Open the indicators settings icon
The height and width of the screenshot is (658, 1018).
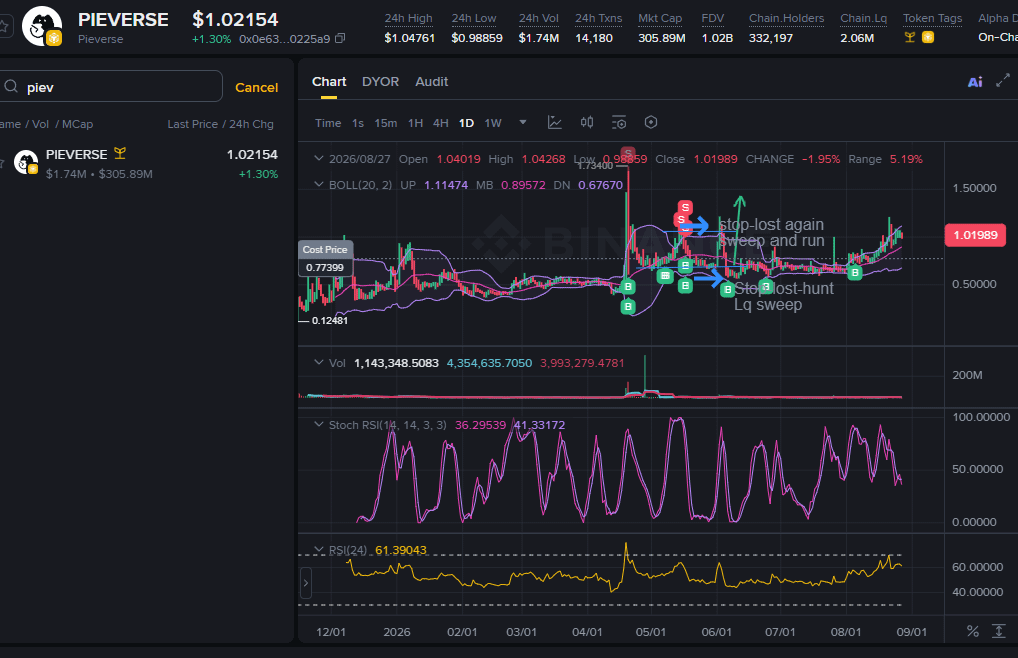click(x=619, y=123)
